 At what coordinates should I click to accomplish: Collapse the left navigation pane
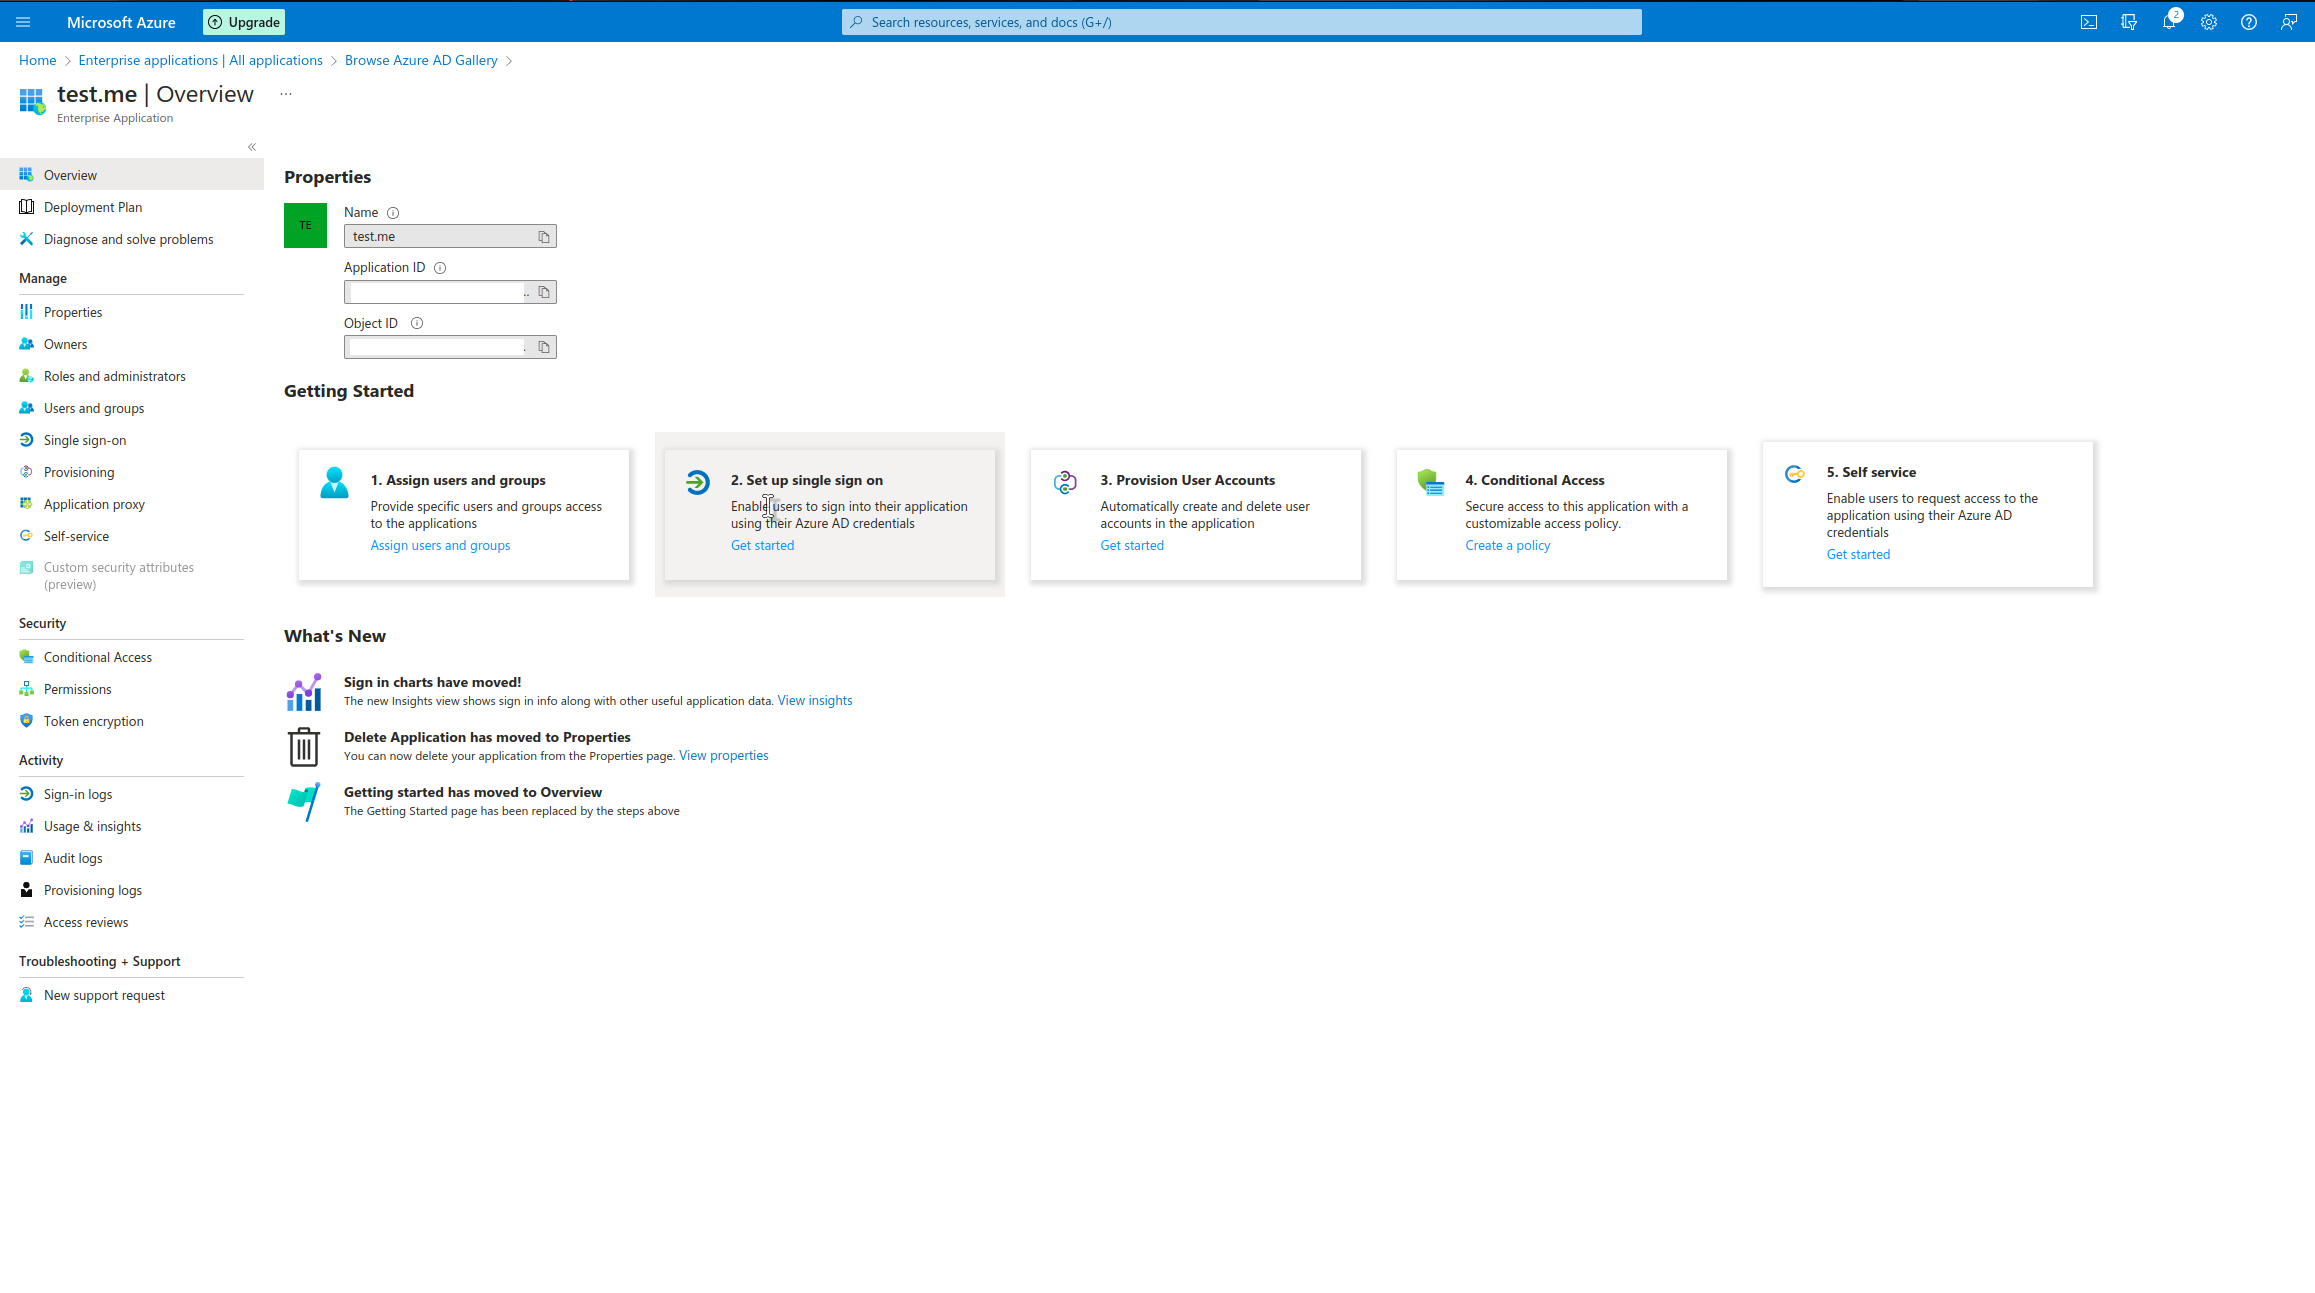252,147
